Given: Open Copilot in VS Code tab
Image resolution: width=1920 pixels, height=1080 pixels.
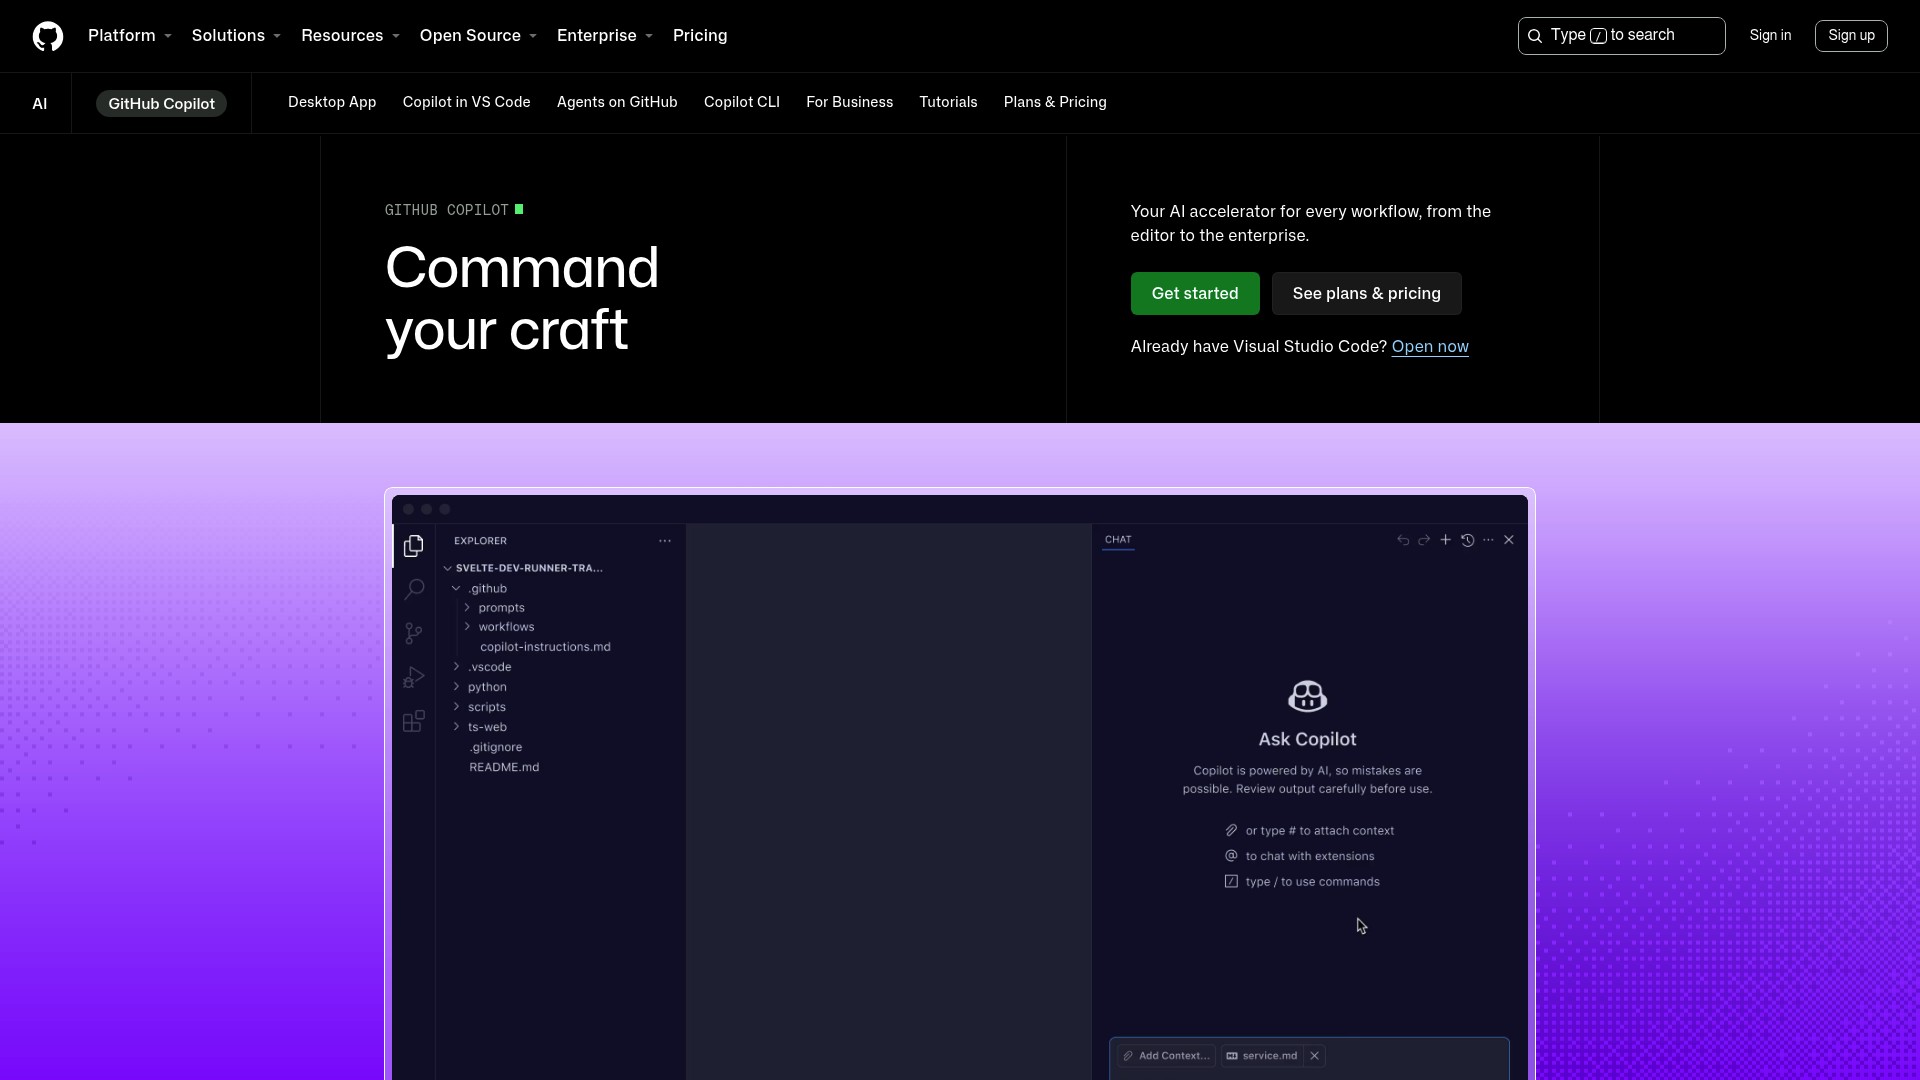Looking at the screenshot, I should coord(466,102).
